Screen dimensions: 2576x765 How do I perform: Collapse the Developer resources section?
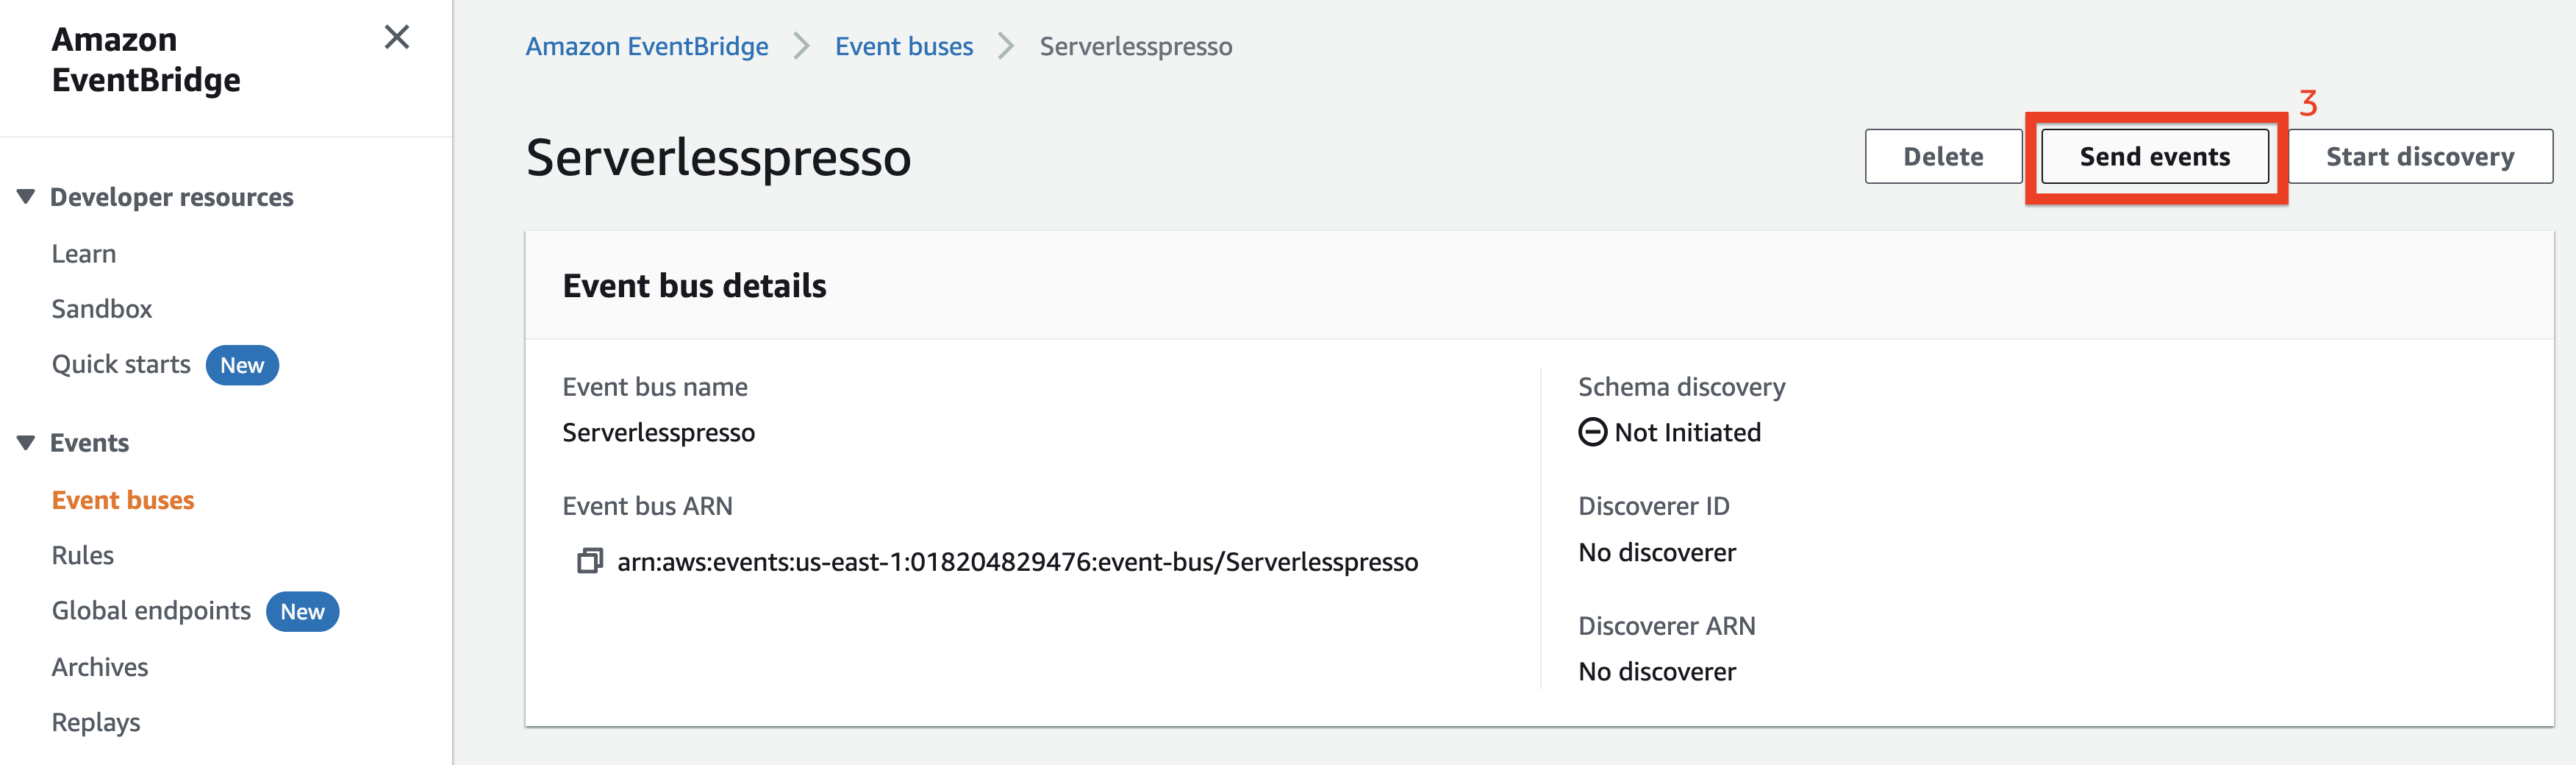click(26, 197)
